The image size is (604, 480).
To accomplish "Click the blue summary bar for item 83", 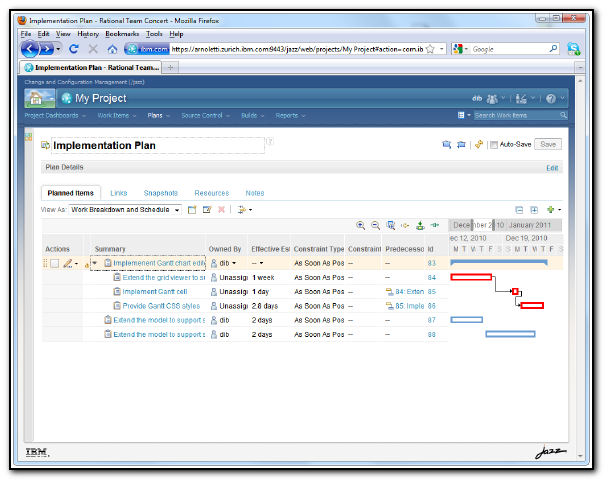I will click(498, 263).
